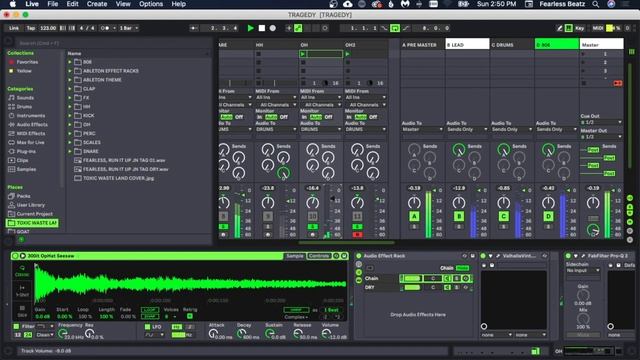Click the Tap tempo button
This screenshot has width=640, height=360.
(x=31, y=28)
